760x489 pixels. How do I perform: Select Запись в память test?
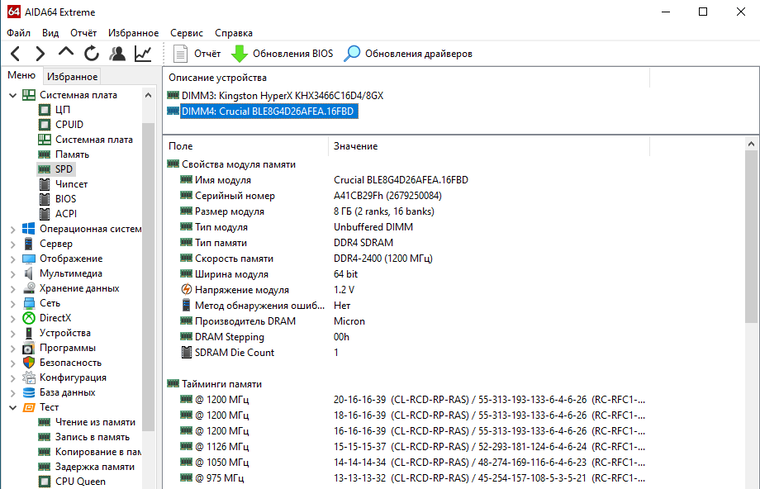click(x=92, y=437)
